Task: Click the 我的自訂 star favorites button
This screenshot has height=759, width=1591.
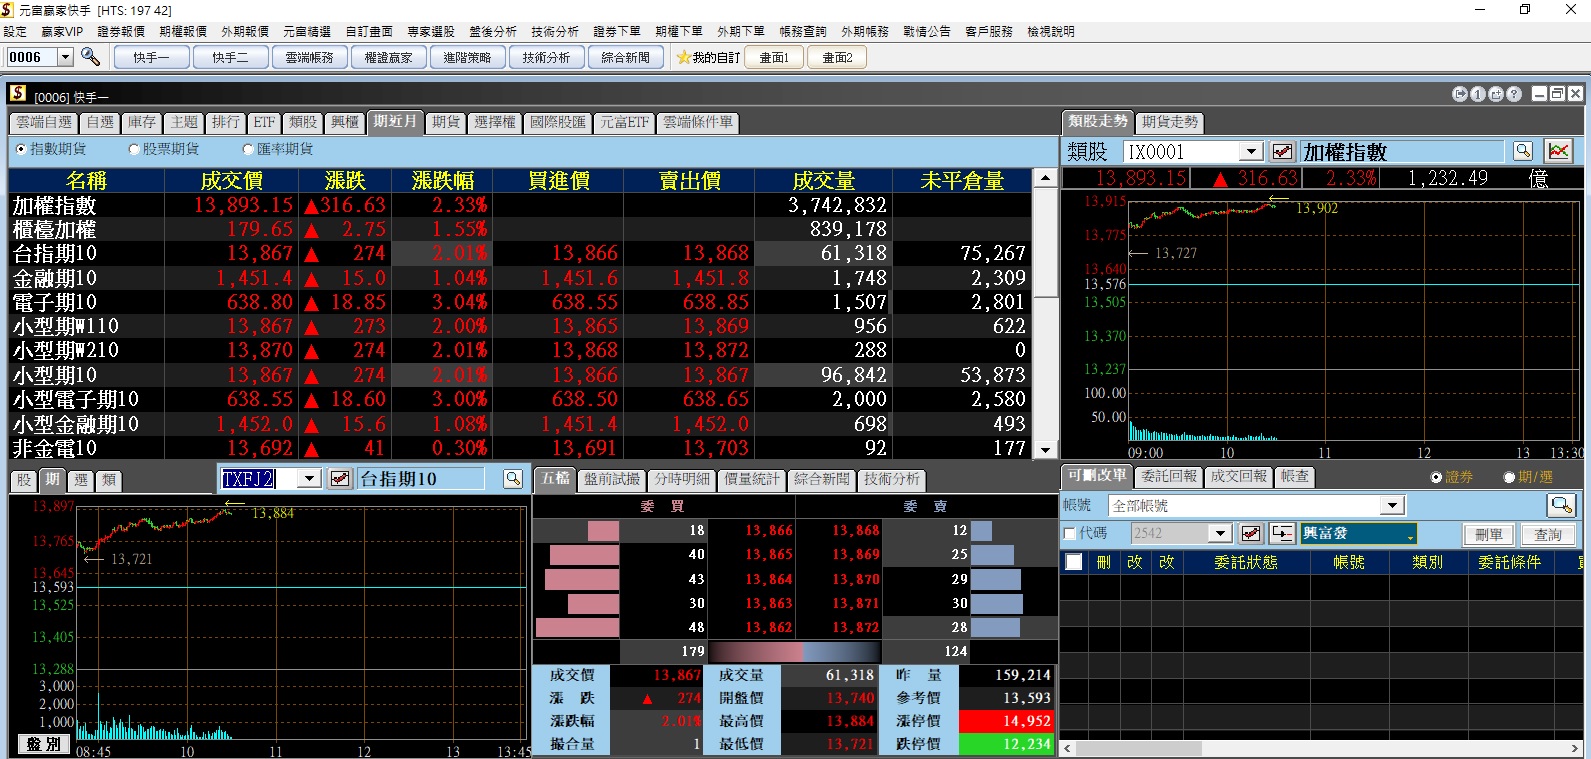Action: 708,58
